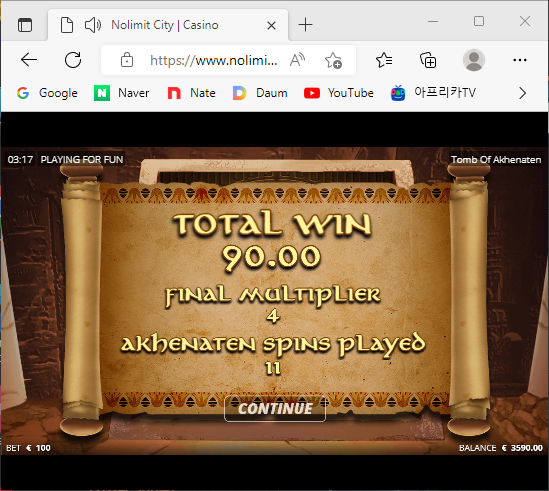Close the Nolimit City Casino tab
The image size is (549, 491).
(x=271, y=26)
